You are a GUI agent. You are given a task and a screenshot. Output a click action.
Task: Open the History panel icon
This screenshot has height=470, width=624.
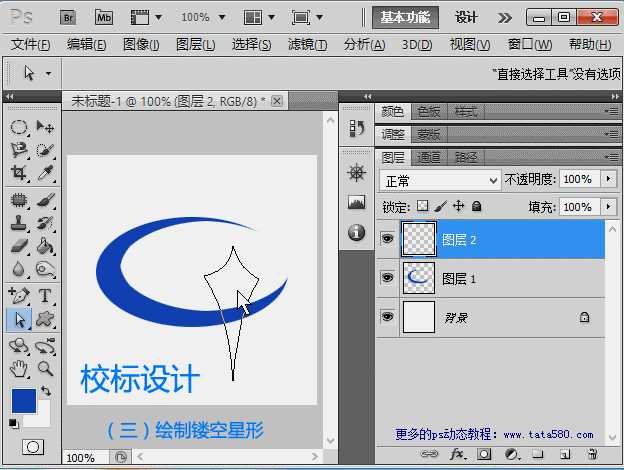[x=357, y=128]
